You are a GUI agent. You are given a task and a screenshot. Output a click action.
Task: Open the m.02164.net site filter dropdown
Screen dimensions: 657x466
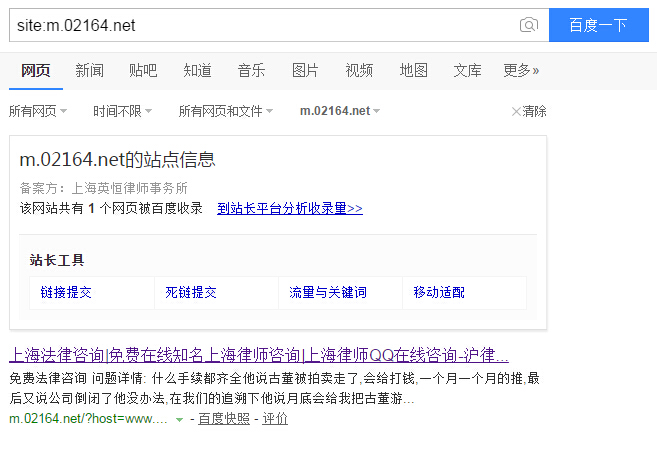click(x=340, y=111)
